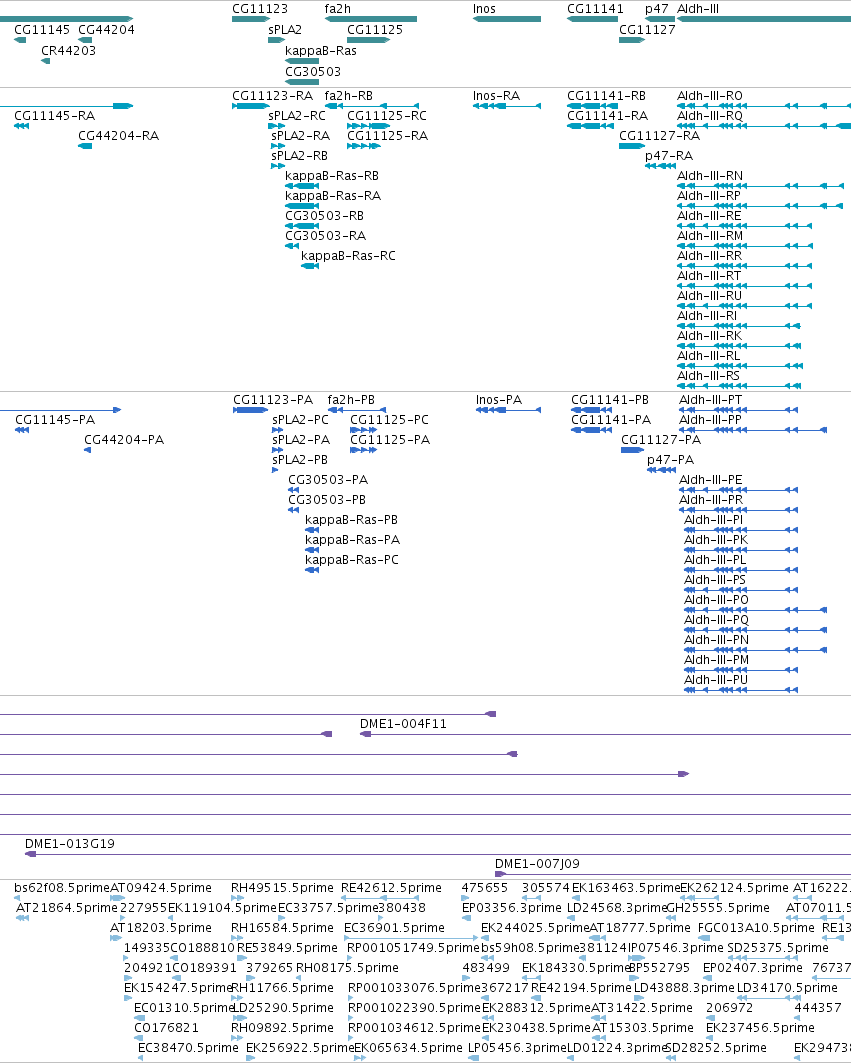Click the CG11127 gene label
Image resolution: width=851 pixels, height=1063 pixels.
pyautogui.click(x=647, y=30)
